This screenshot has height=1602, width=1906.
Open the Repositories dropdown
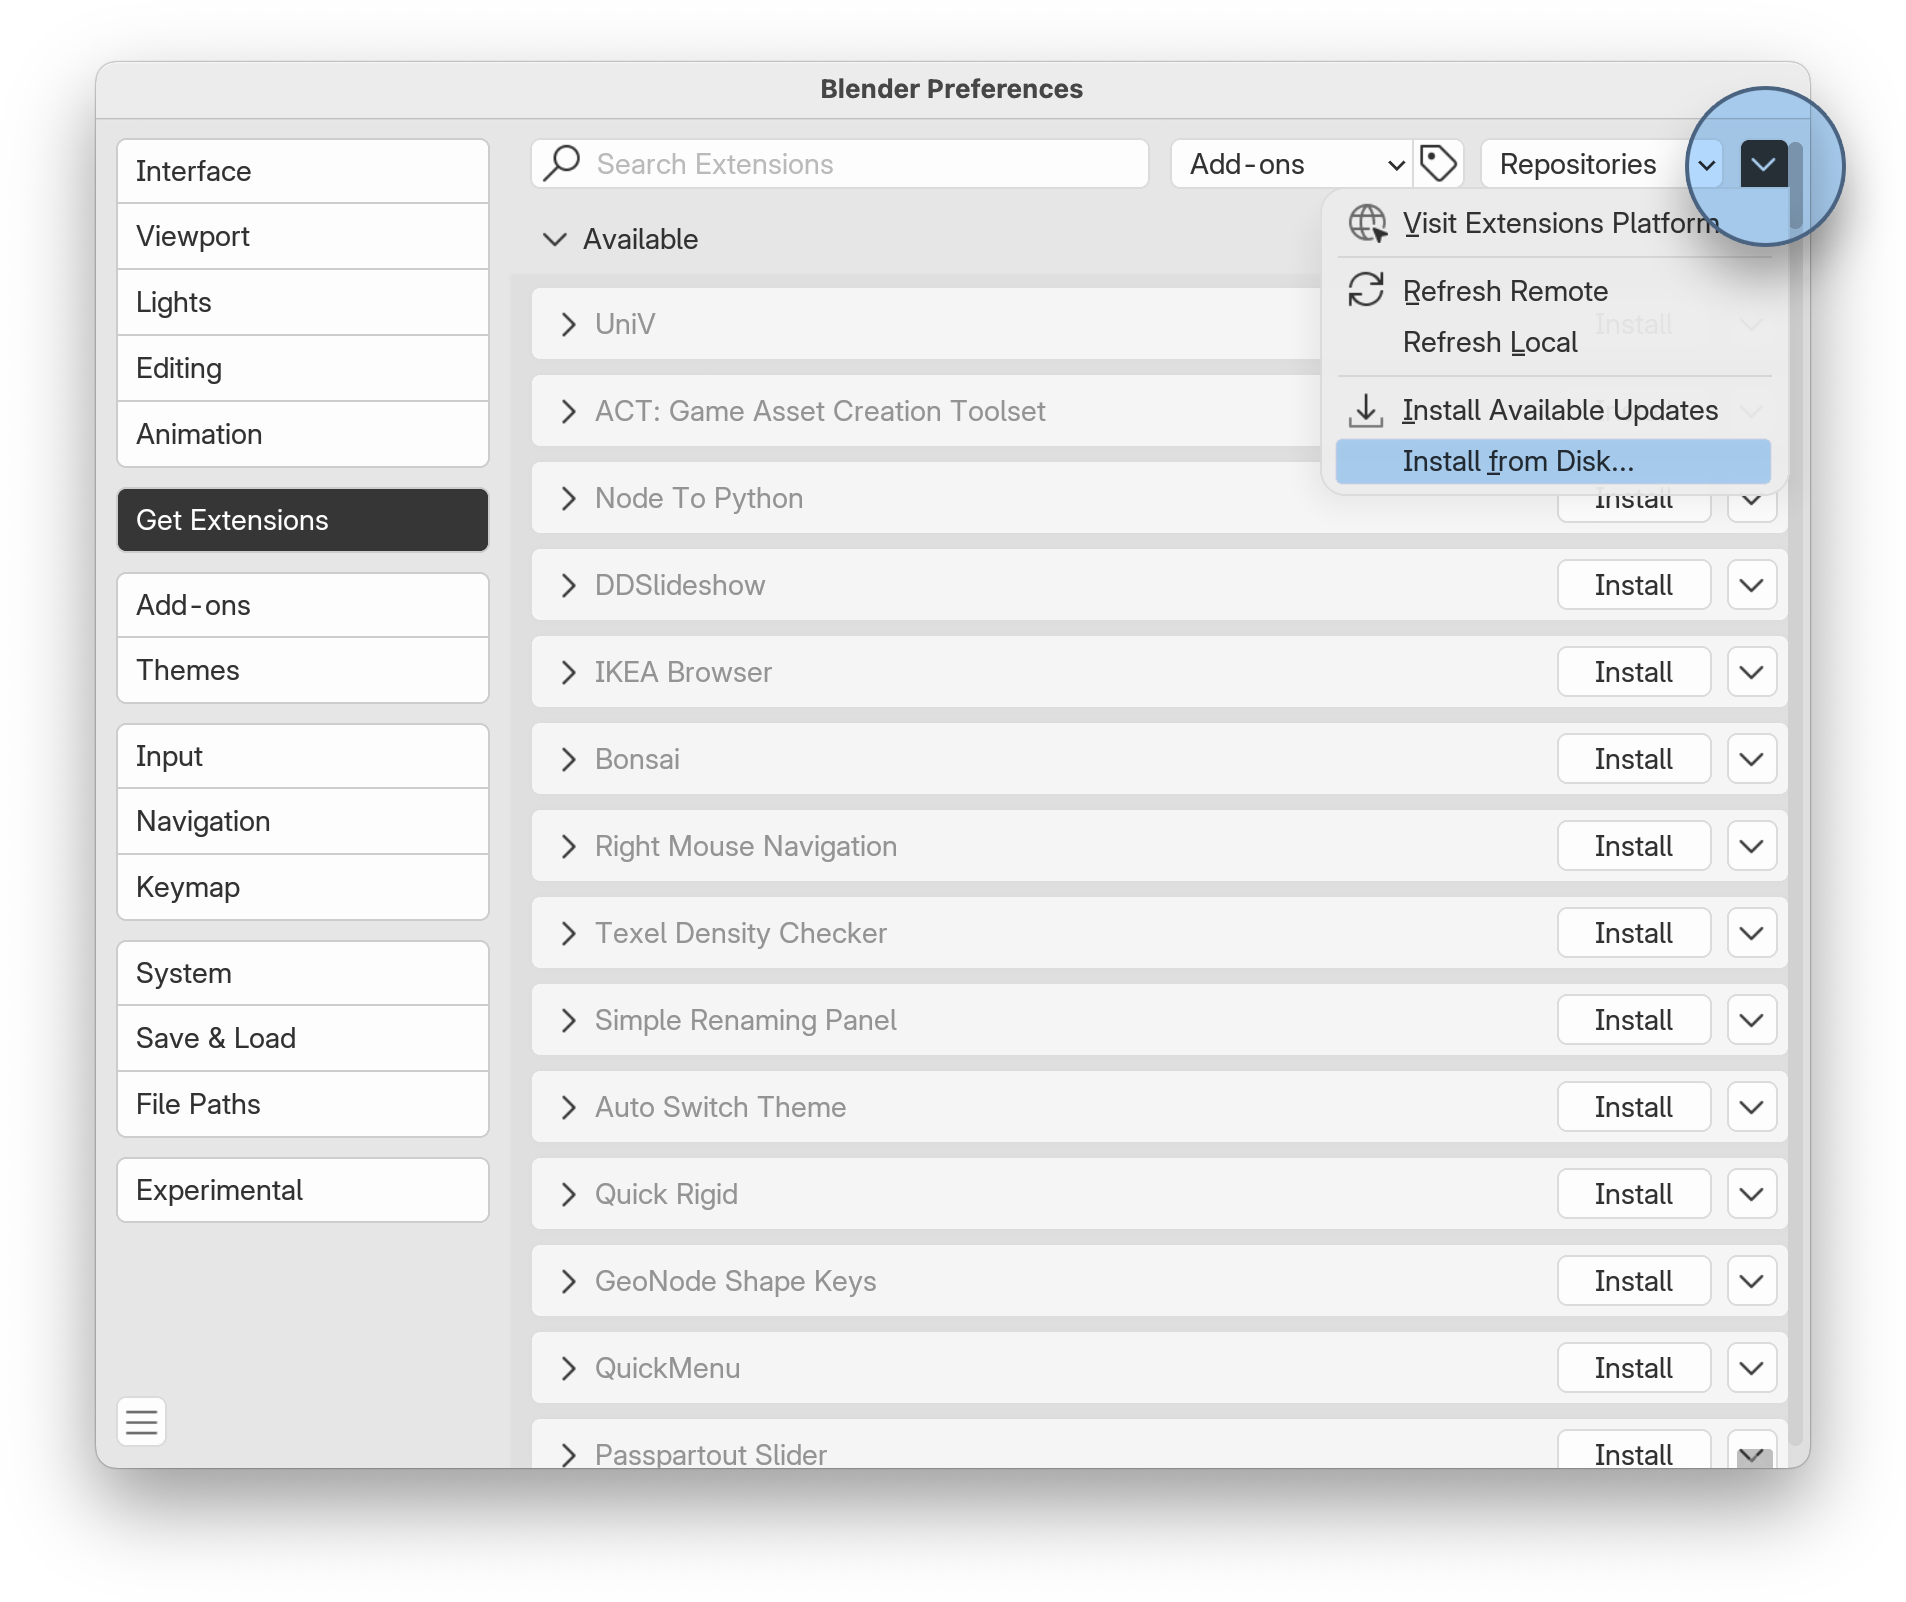tap(1601, 164)
